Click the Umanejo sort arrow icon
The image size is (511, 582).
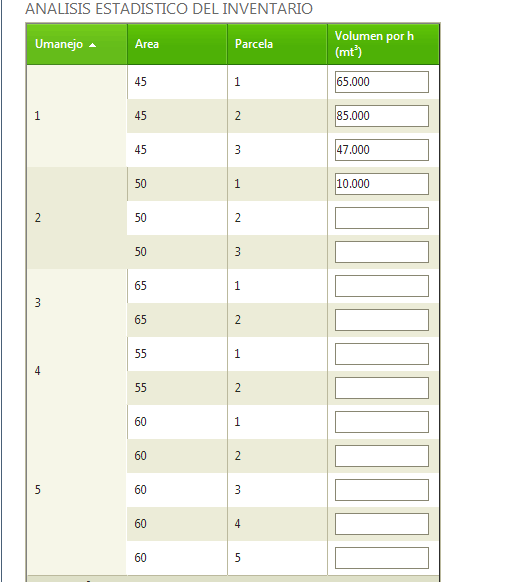[x=92, y=45]
